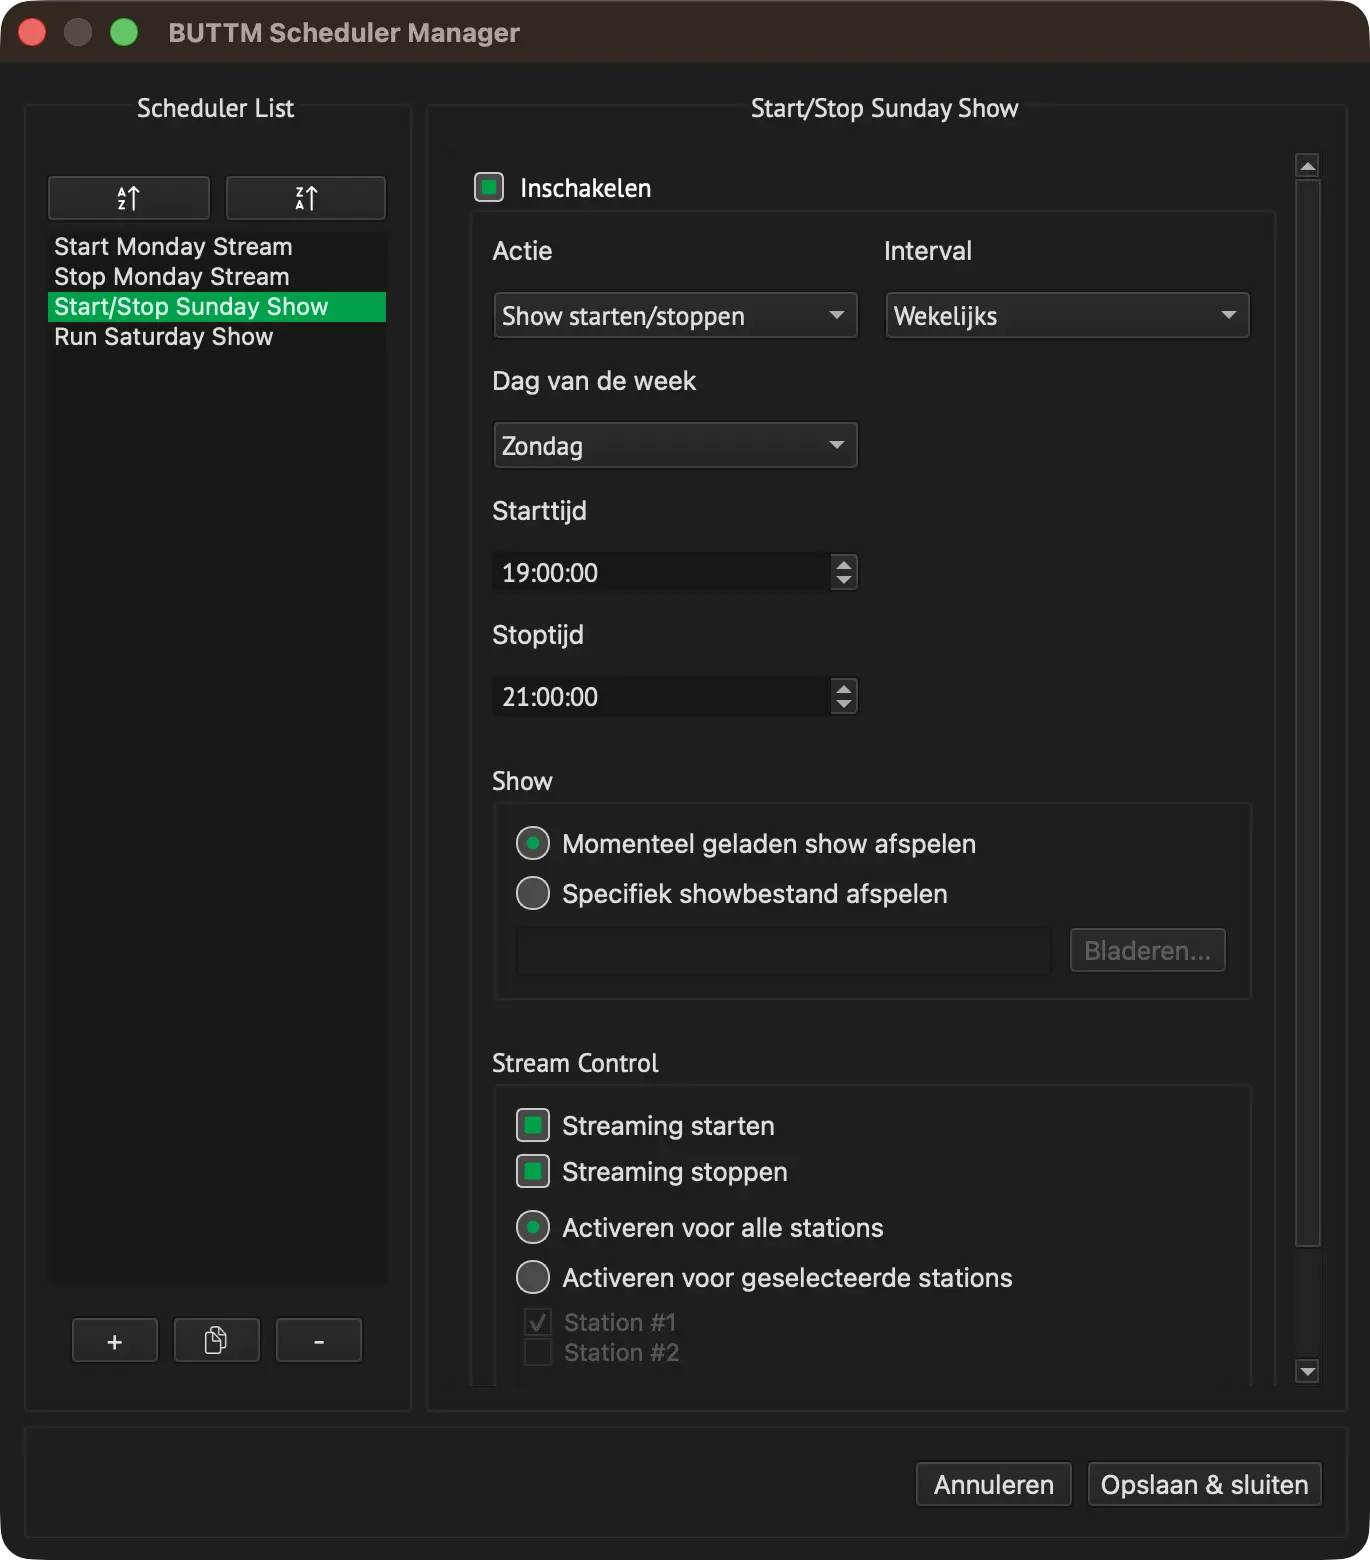Toggle the Station #1 checkbox

click(x=538, y=1323)
